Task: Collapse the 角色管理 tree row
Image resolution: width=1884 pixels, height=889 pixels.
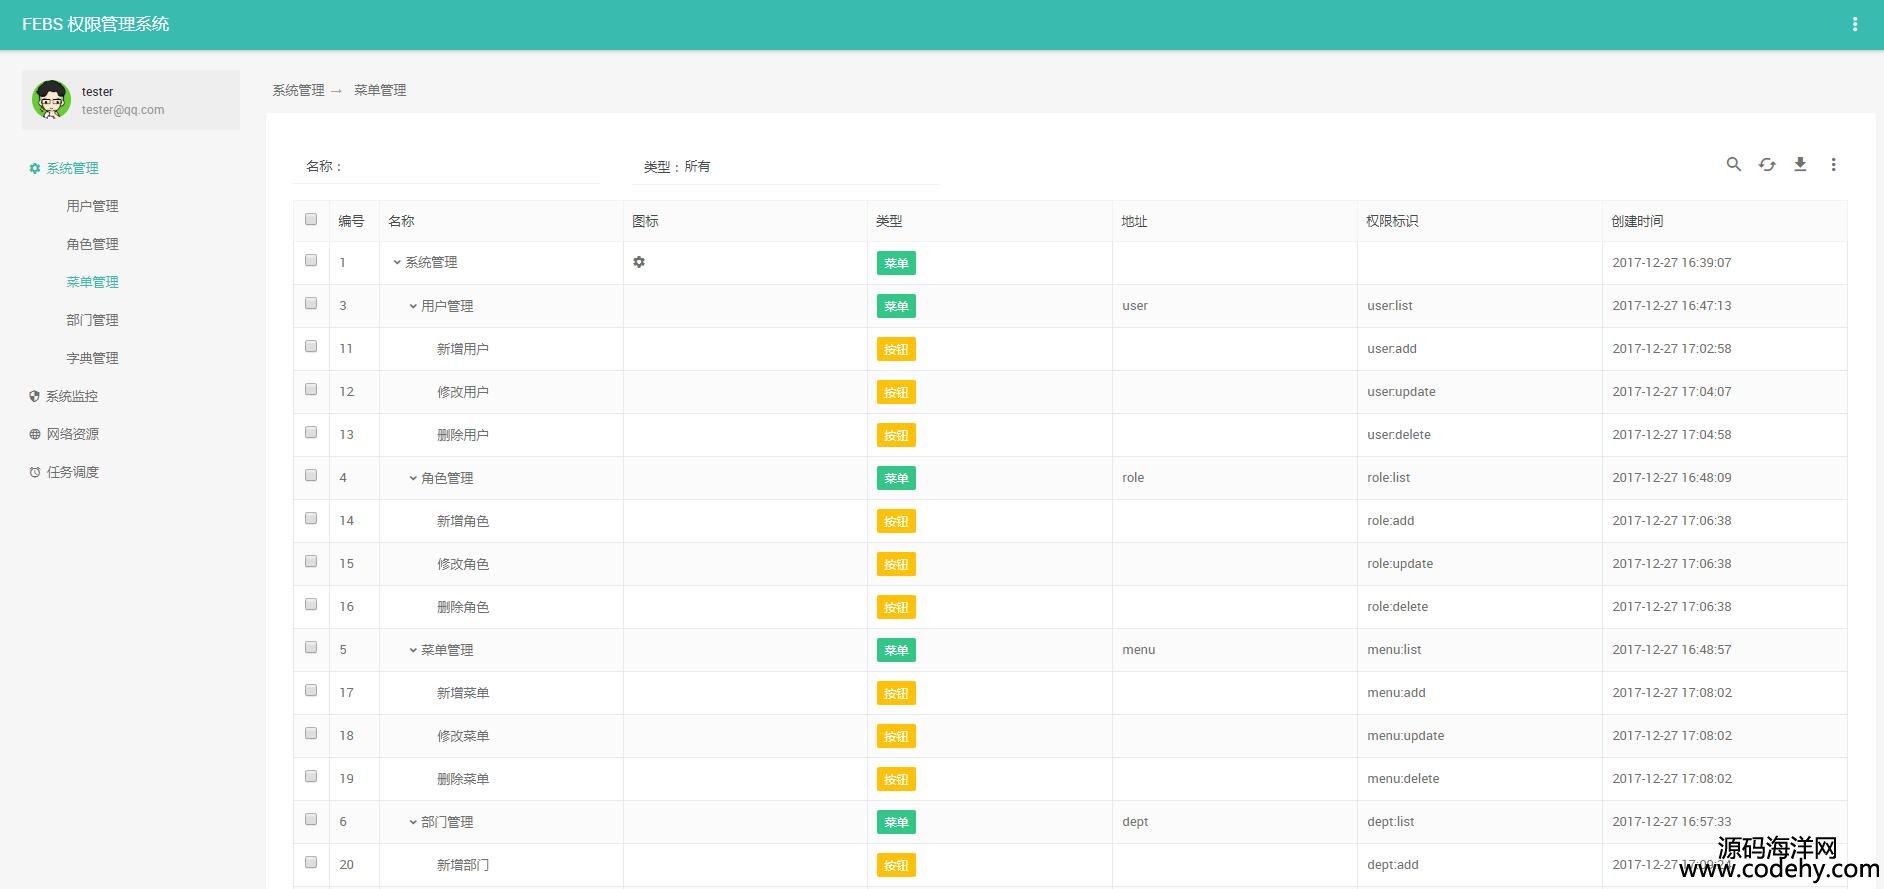Action: pyautogui.click(x=413, y=478)
